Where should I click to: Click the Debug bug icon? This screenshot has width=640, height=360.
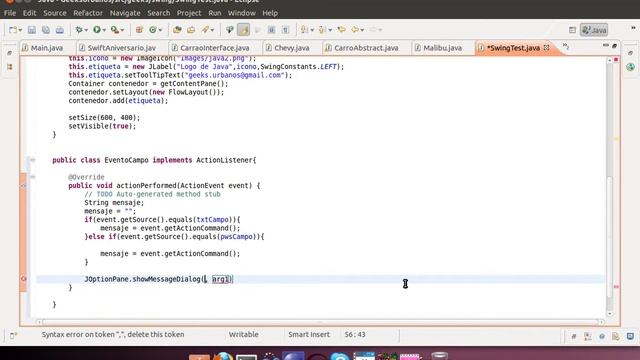pos(79,30)
